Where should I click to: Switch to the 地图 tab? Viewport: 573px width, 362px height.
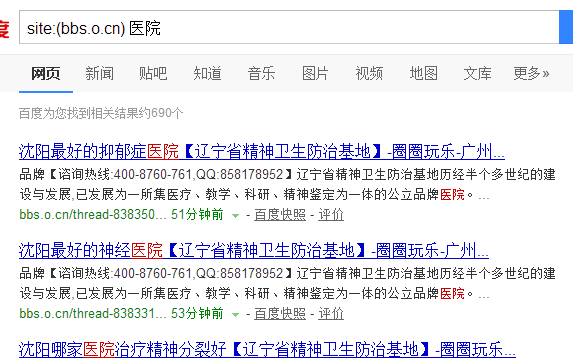423,73
